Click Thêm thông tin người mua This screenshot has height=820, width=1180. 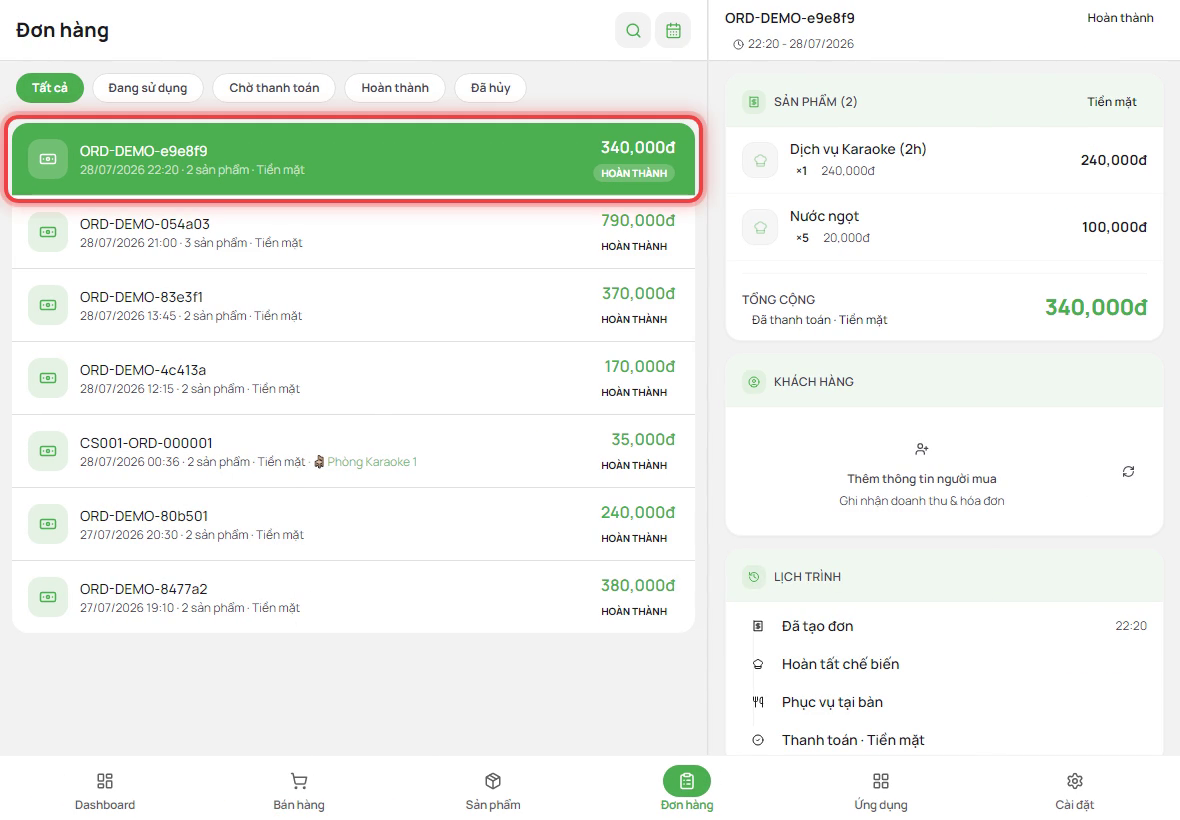pyautogui.click(x=921, y=478)
